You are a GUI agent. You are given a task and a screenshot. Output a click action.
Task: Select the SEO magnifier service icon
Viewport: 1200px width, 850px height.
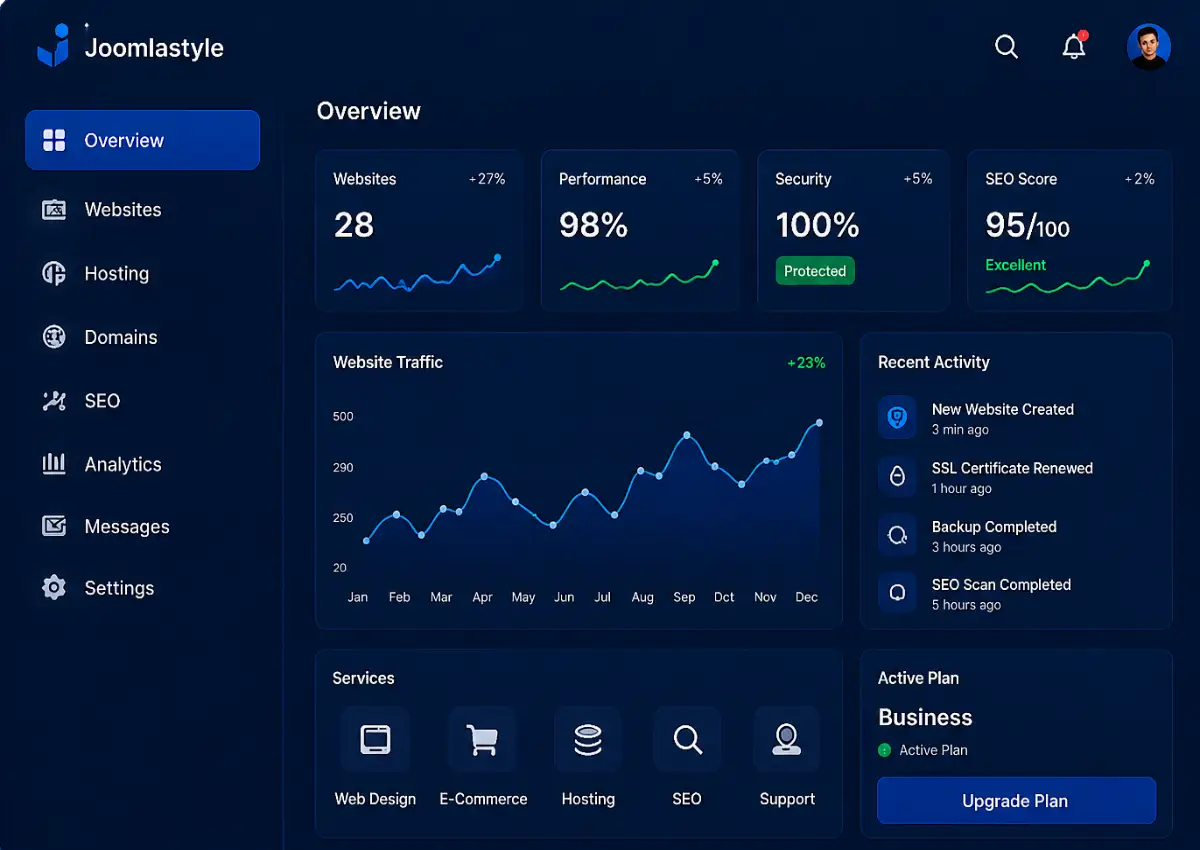click(687, 741)
